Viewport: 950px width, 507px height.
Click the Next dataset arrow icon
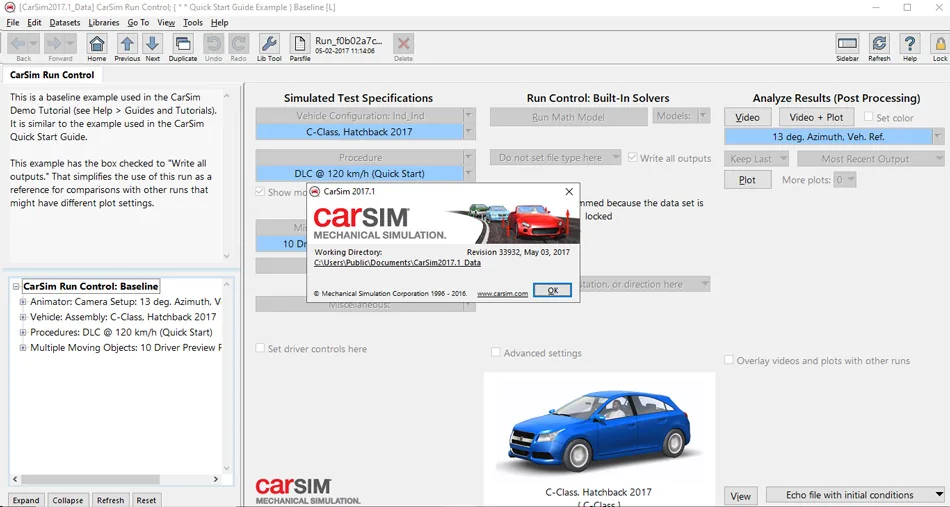tap(153, 44)
